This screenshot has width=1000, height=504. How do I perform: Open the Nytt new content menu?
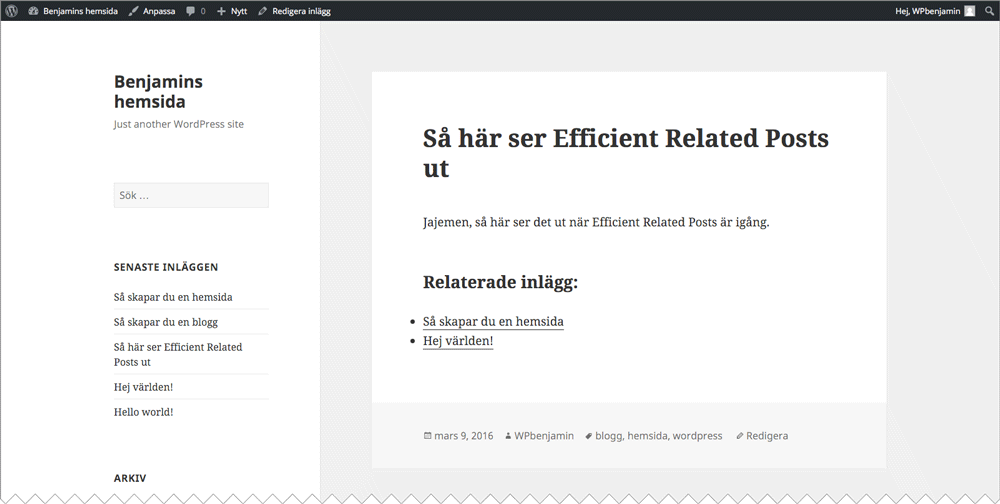click(x=232, y=11)
